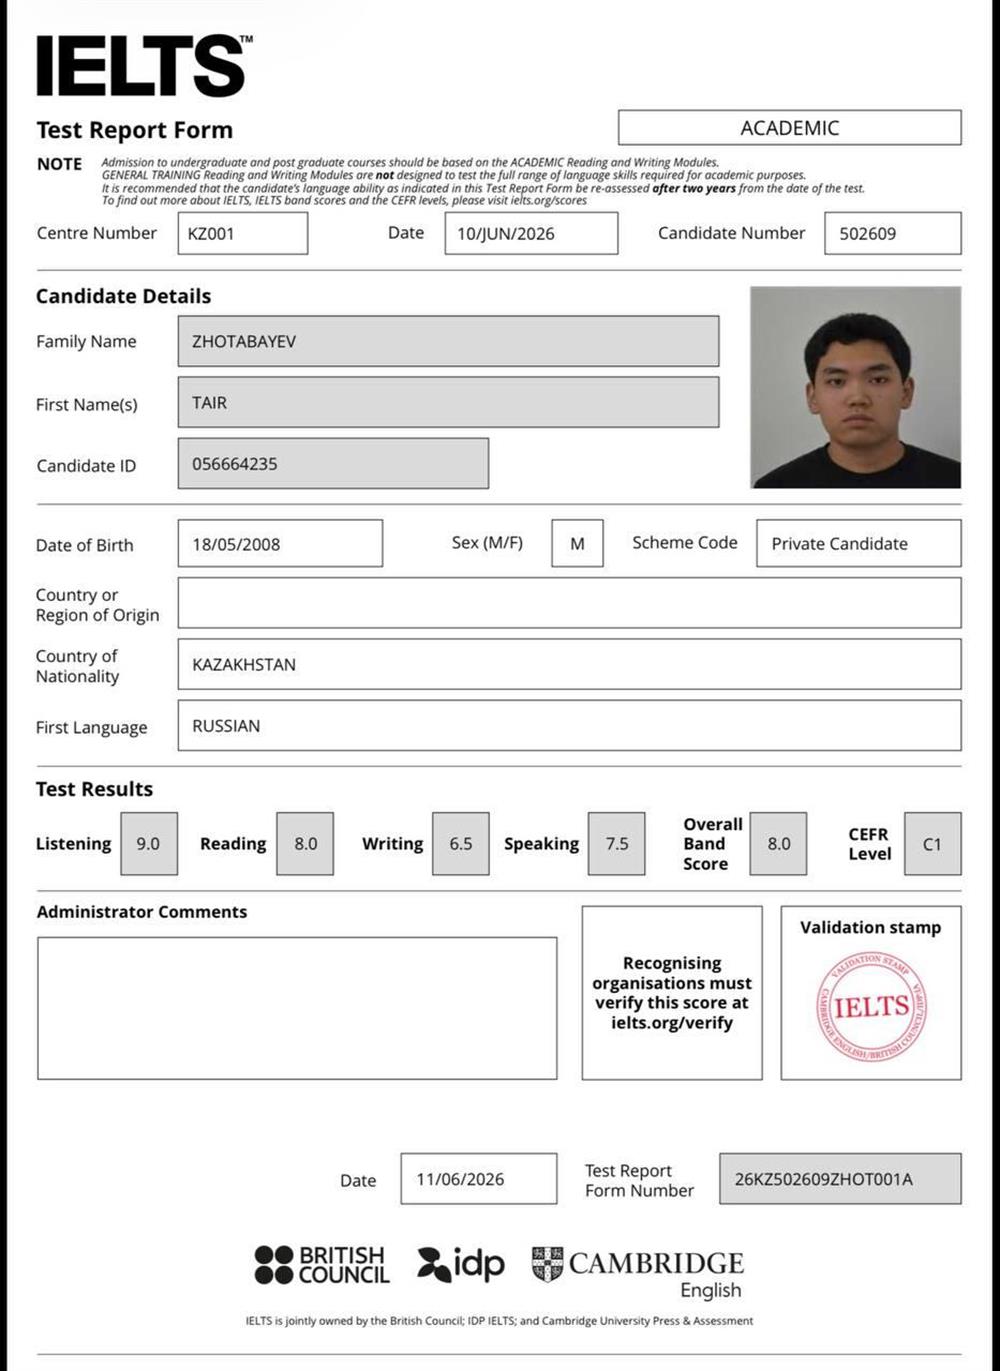1000x1371 pixels.
Task: Click the 'Sex (M/F)' label
Action: (487, 543)
